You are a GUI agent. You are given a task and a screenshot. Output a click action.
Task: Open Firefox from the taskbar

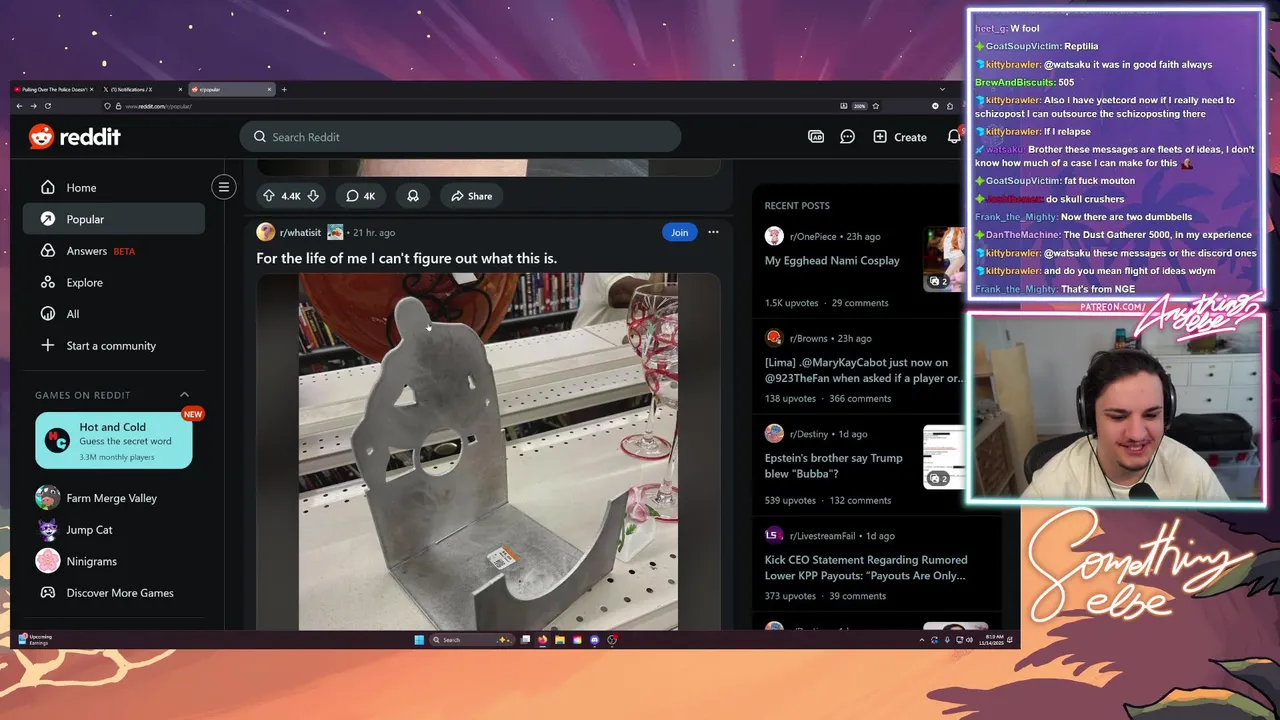pos(543,640)
